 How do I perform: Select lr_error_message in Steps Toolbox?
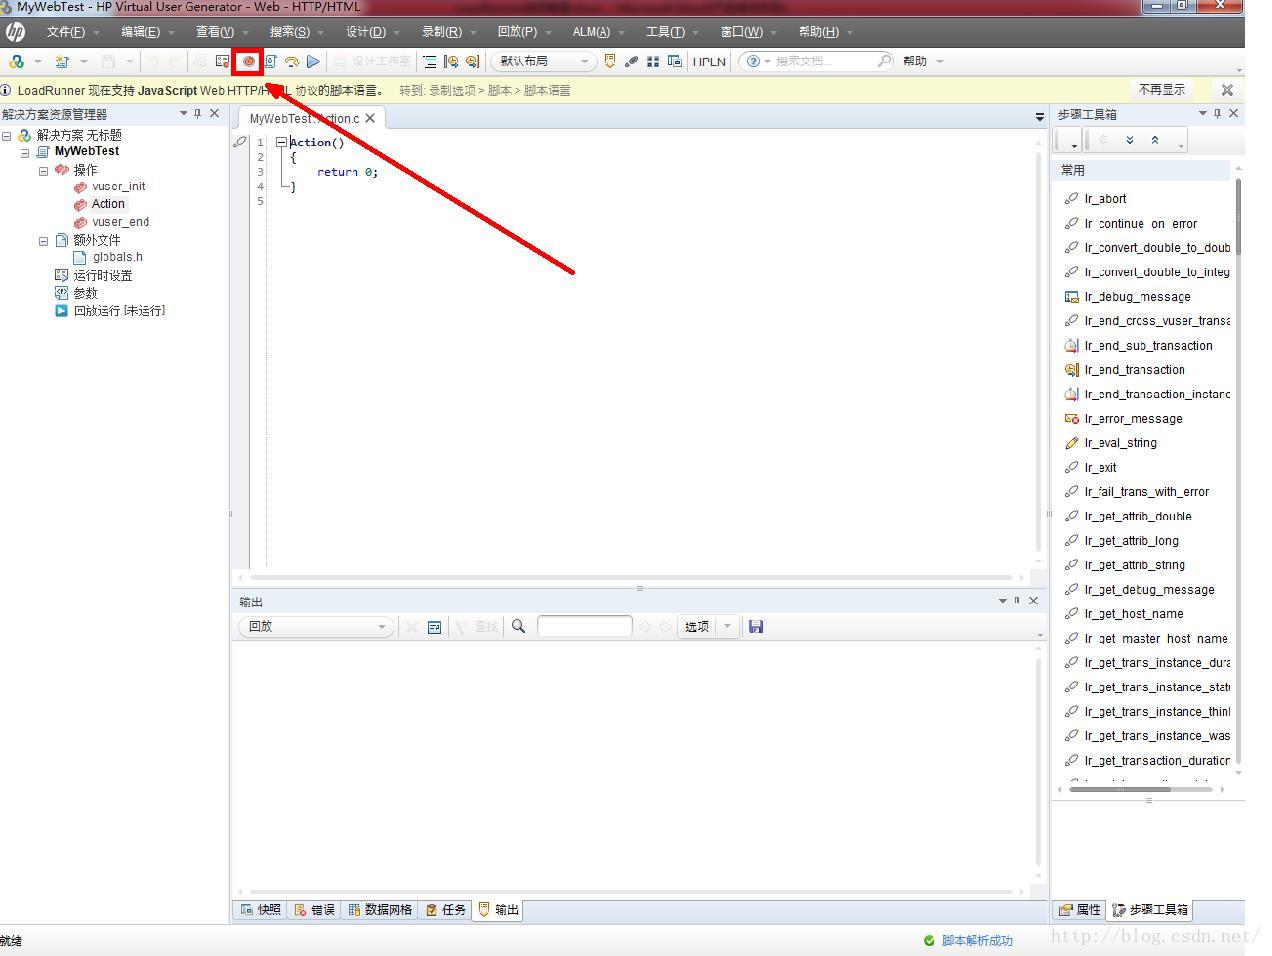tap(1133, 419)
